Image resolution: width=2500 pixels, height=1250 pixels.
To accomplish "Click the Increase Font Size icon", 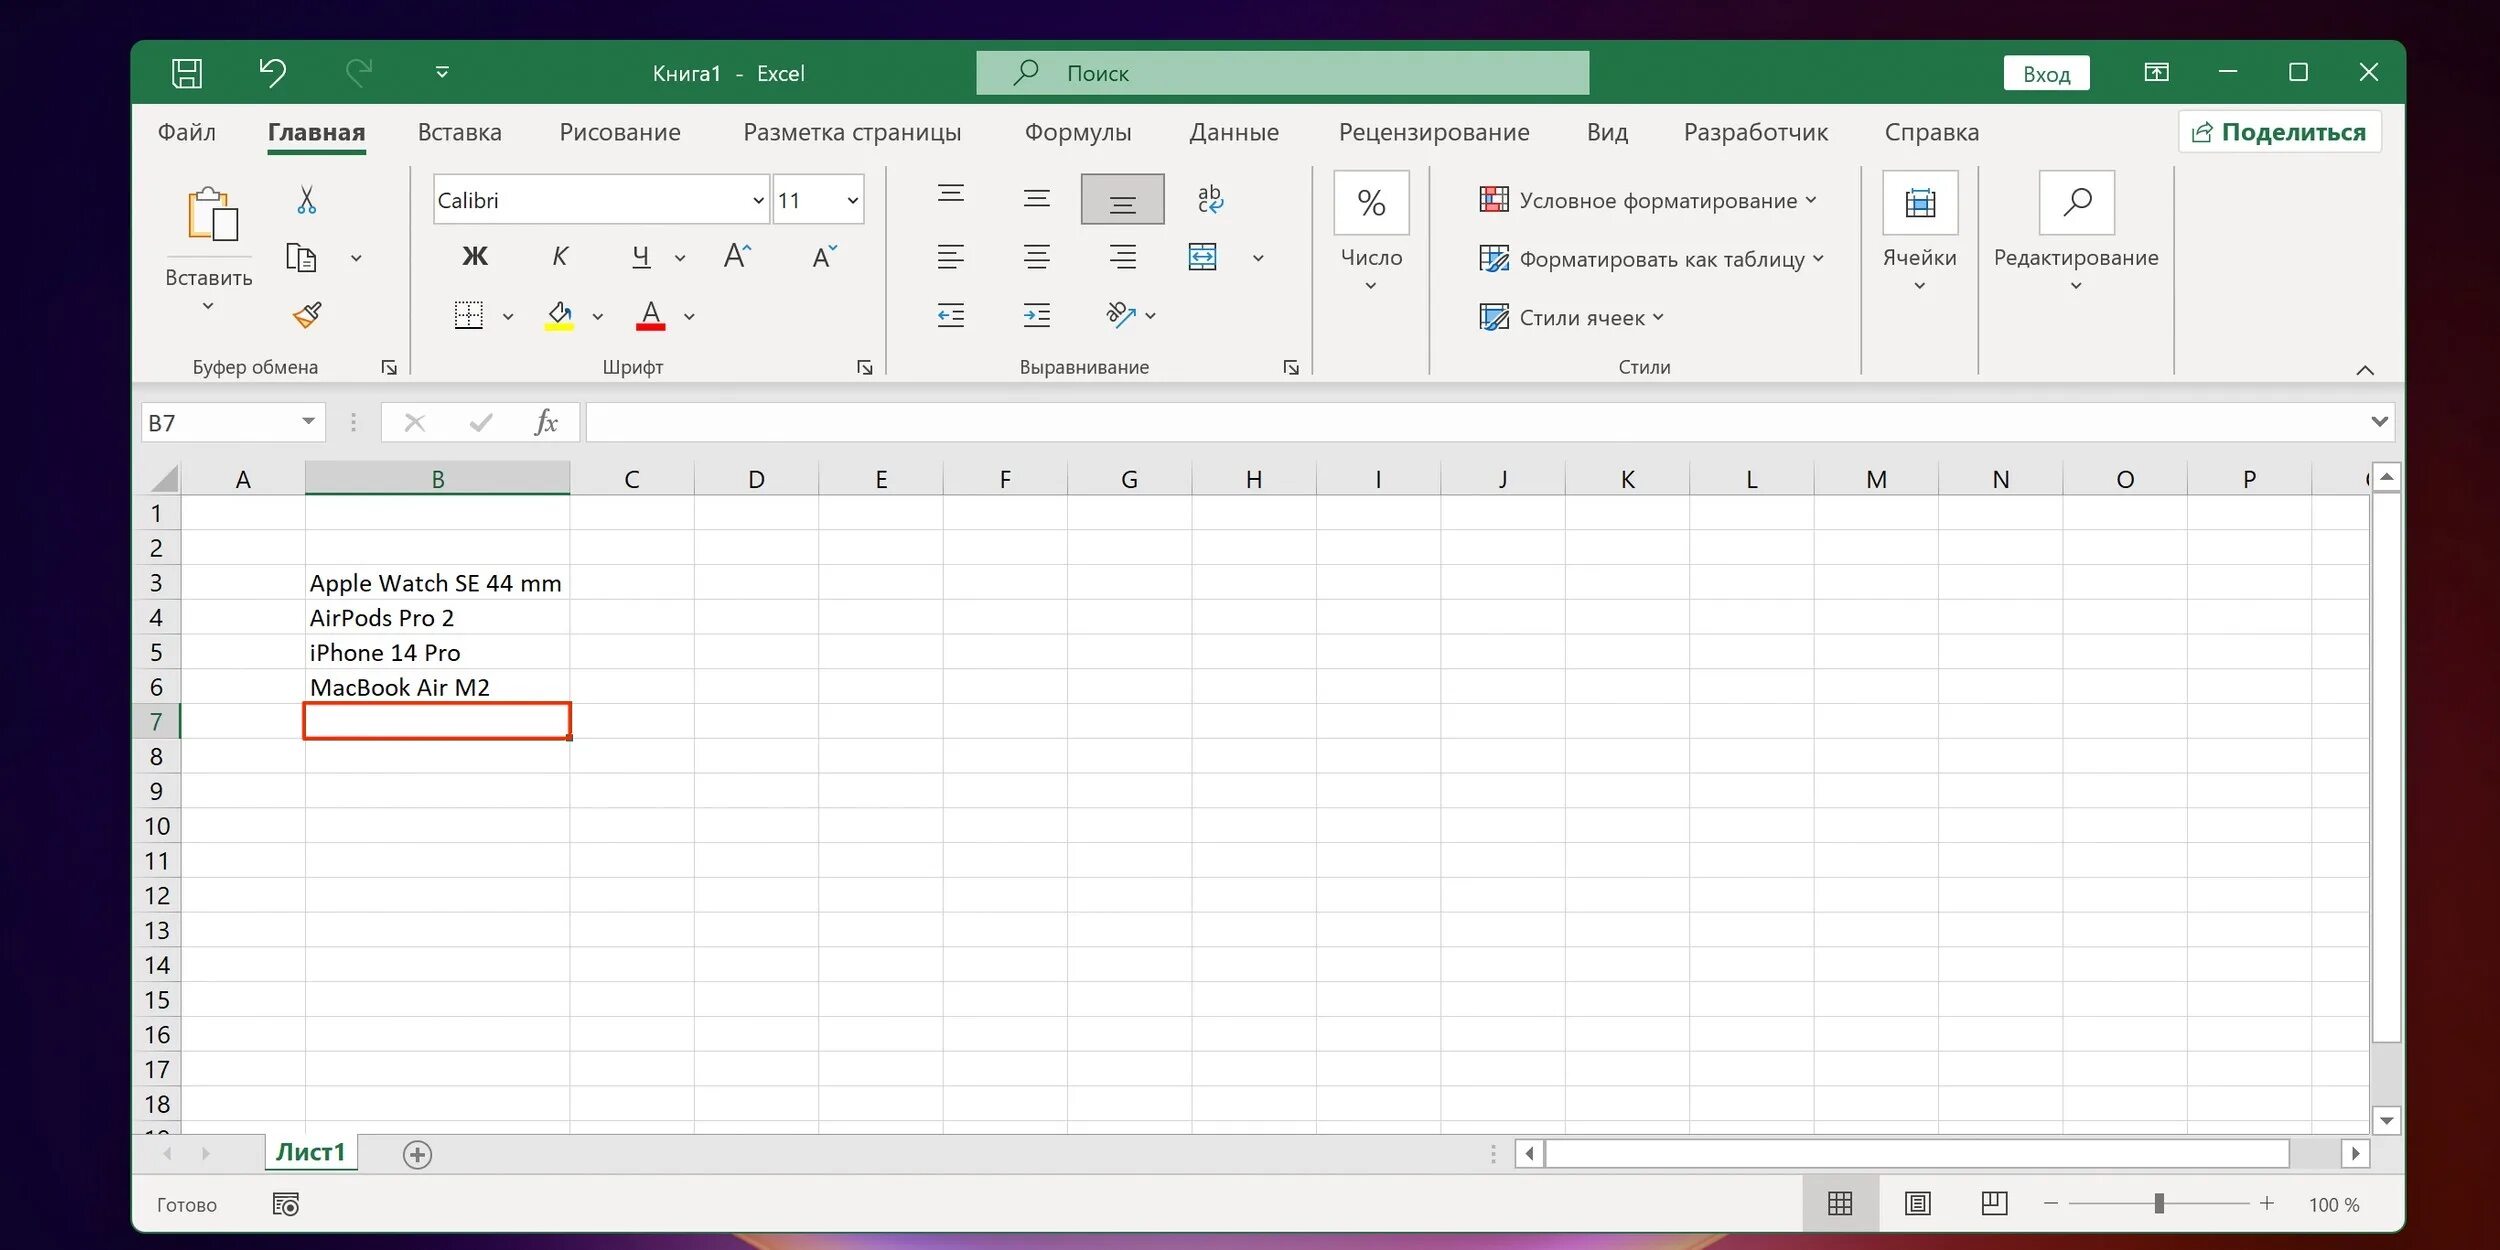I will 737,257.
